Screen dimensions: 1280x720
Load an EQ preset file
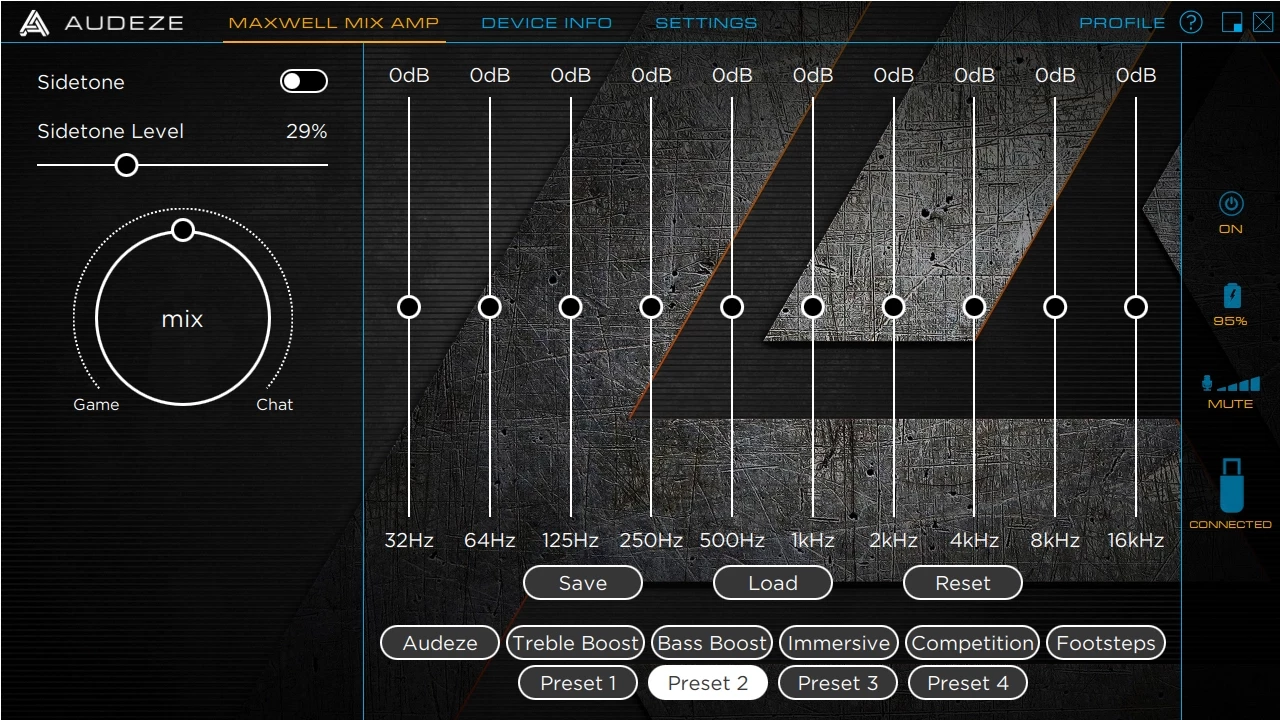(x=773, y=583)
